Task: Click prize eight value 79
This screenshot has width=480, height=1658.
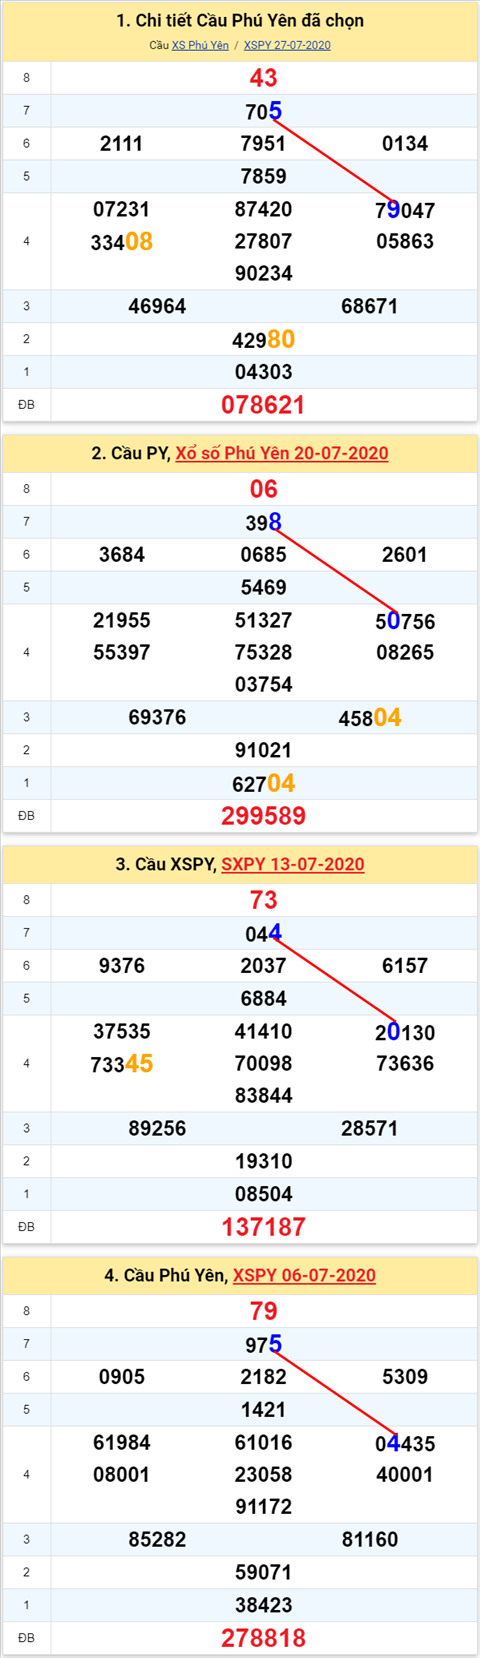Action: [x=263, y=1311]
